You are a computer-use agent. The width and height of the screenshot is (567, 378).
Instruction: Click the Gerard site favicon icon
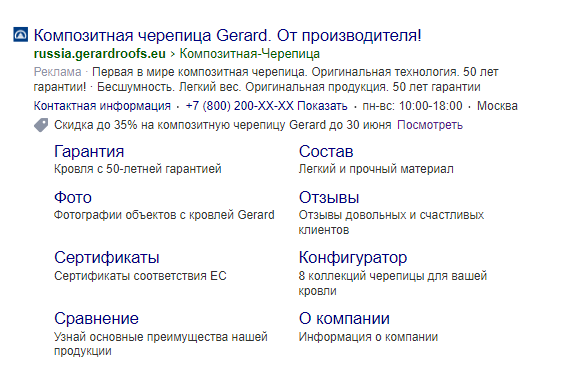click(21, 35)
